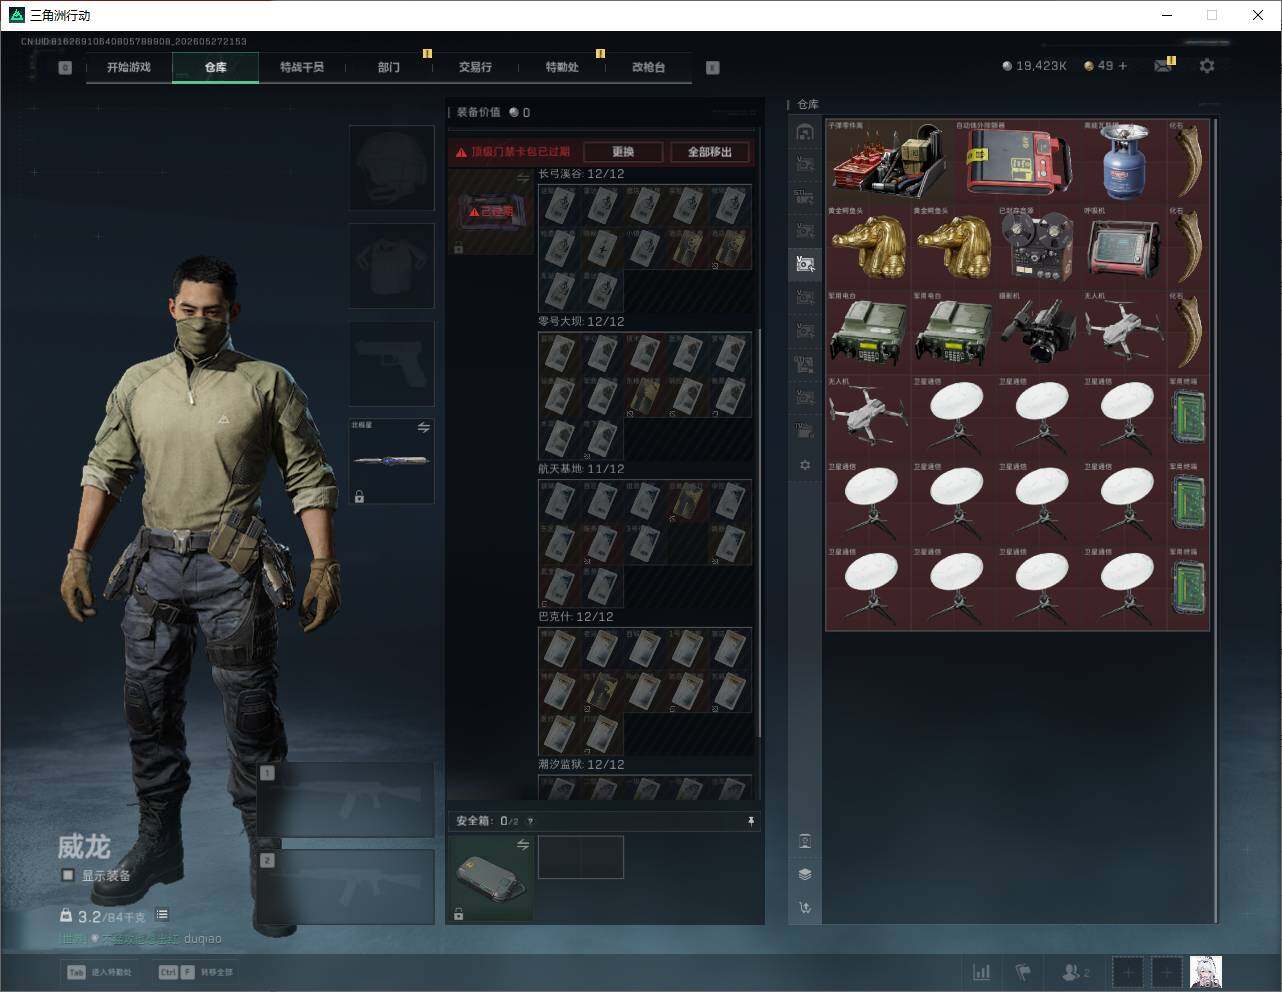Open the ? help icon beside 安全箱

[x=530, y=821]
